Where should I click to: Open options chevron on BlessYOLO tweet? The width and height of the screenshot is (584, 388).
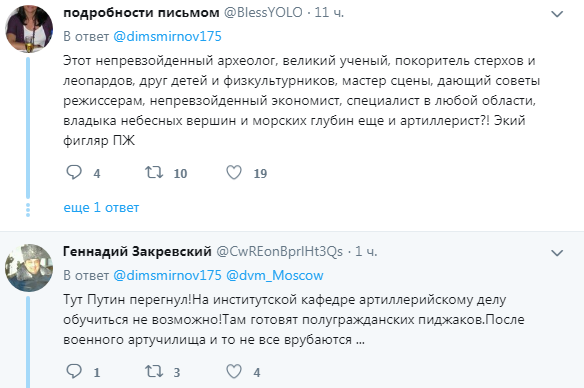tap(557, 14)
